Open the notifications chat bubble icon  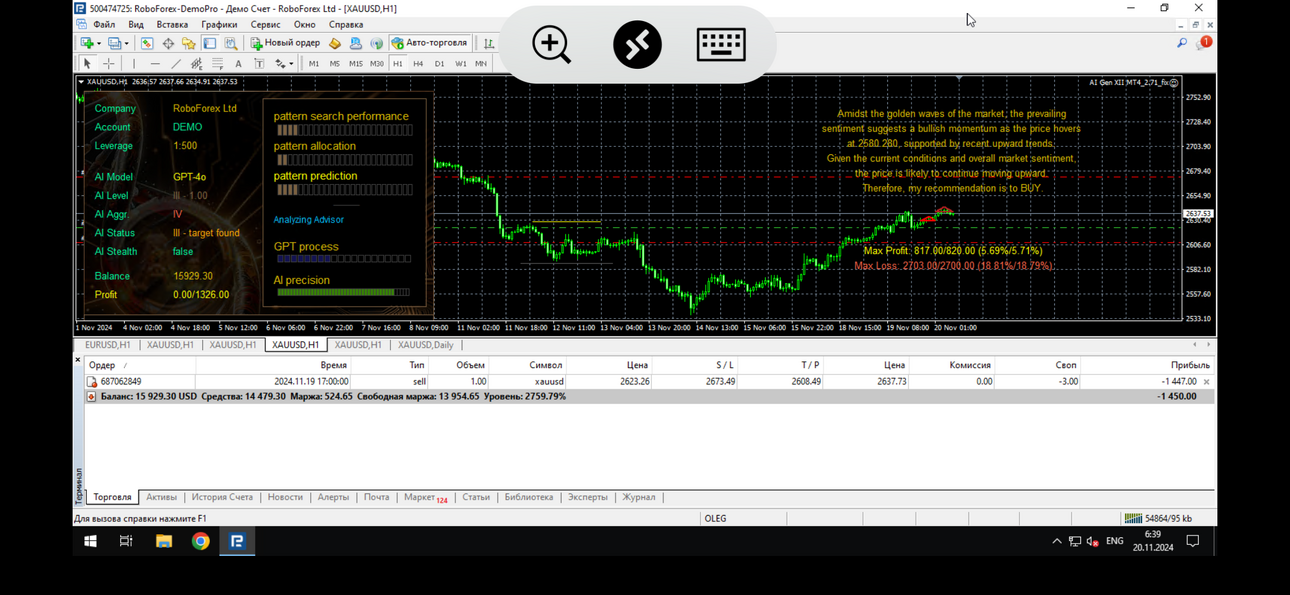click(x=1204, y=43)
